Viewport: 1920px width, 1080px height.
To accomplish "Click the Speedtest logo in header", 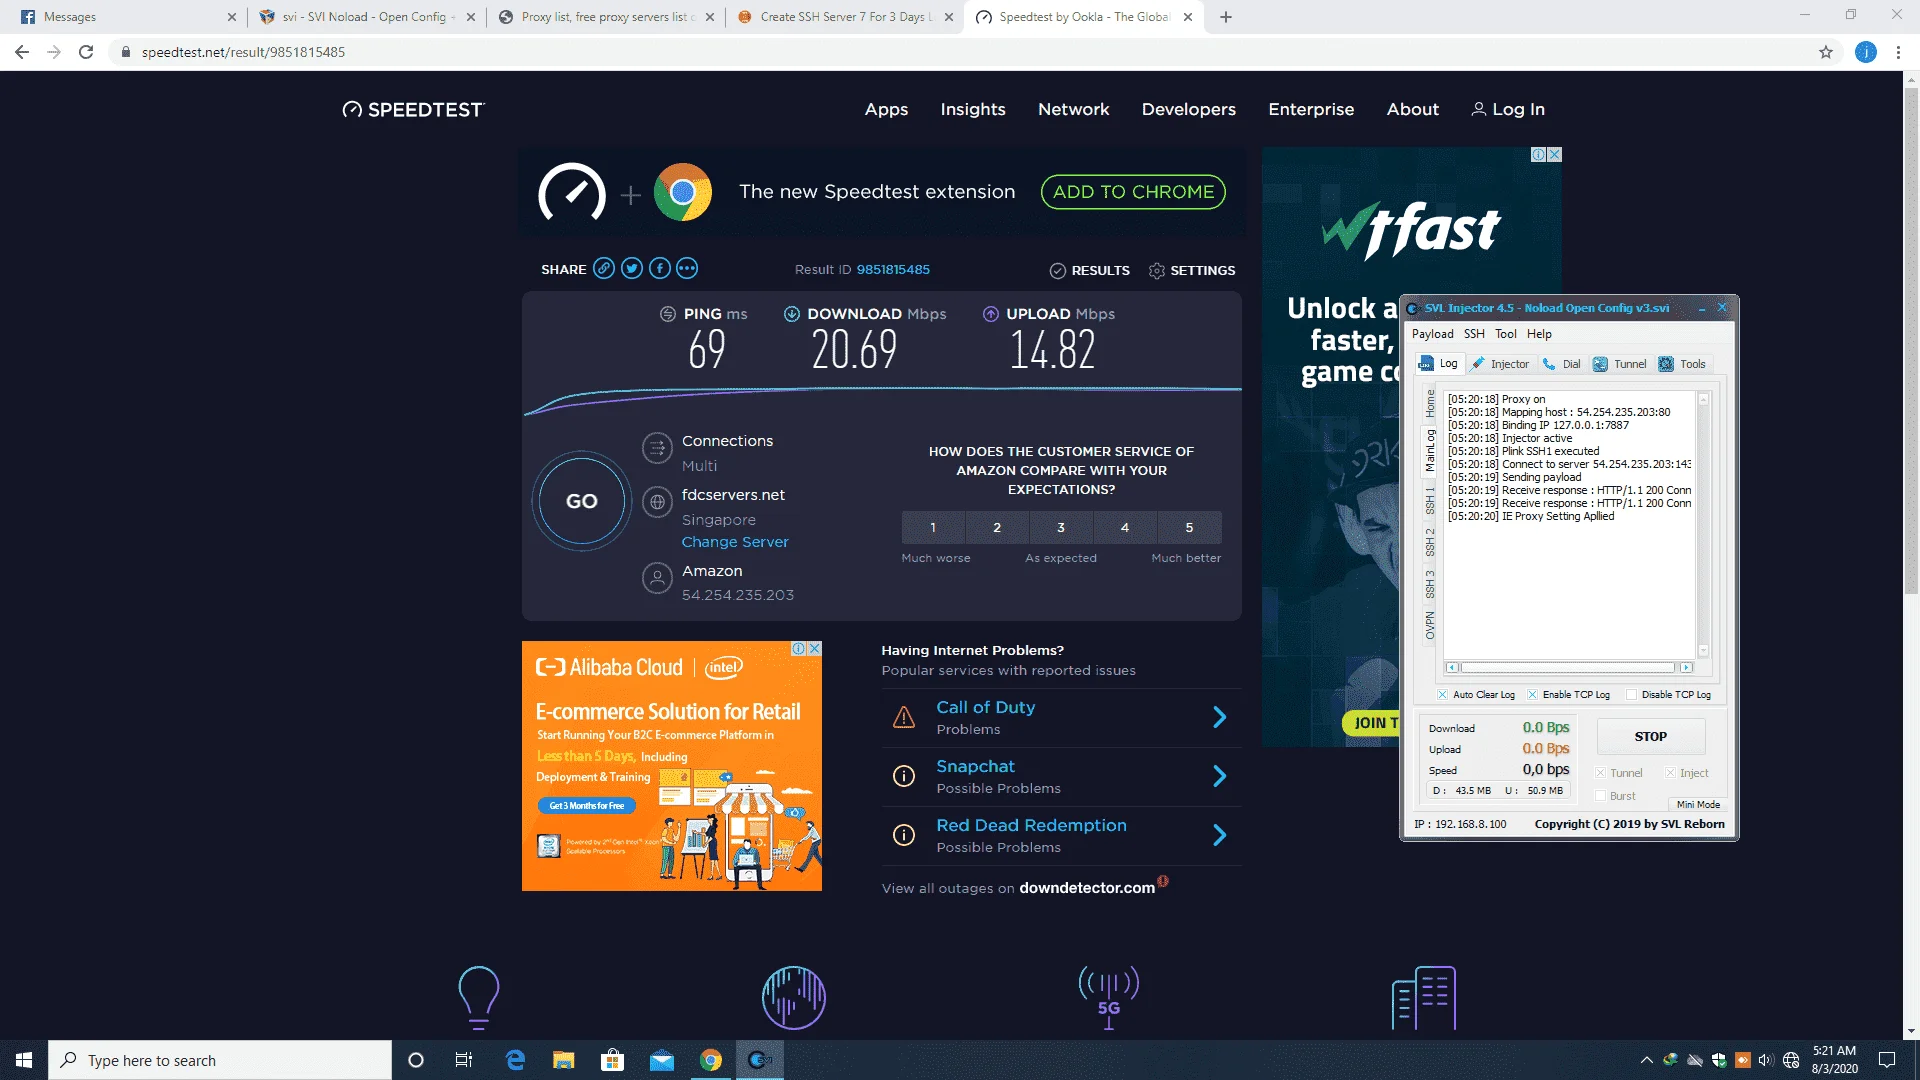I will 413,110.
